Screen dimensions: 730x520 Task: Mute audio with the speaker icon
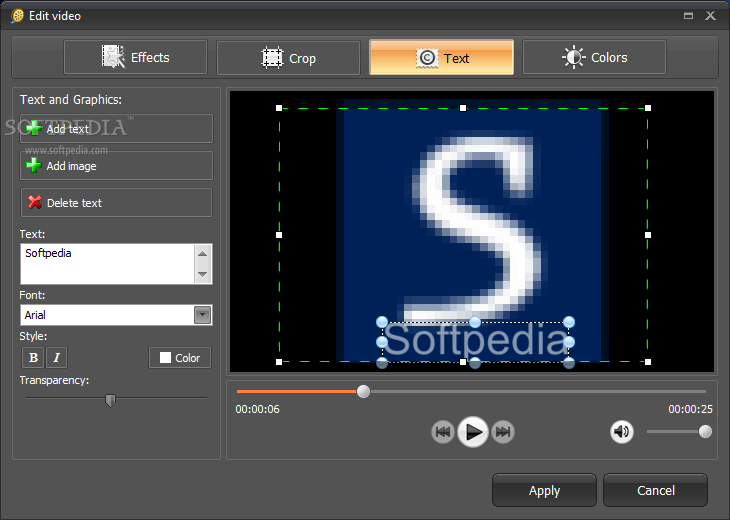pos(622,432)
